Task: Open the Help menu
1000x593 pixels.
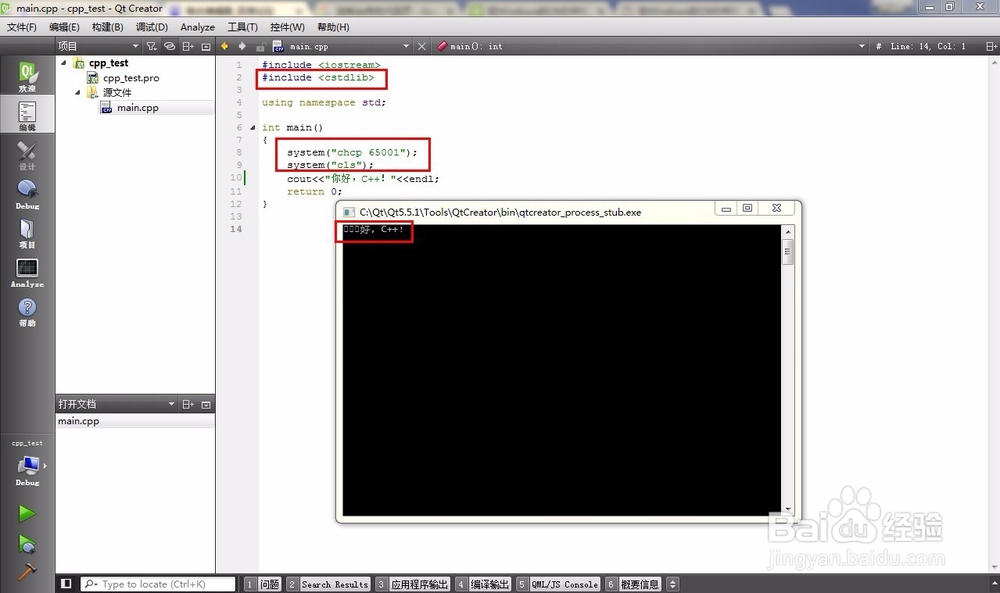Action: (333, 27)
